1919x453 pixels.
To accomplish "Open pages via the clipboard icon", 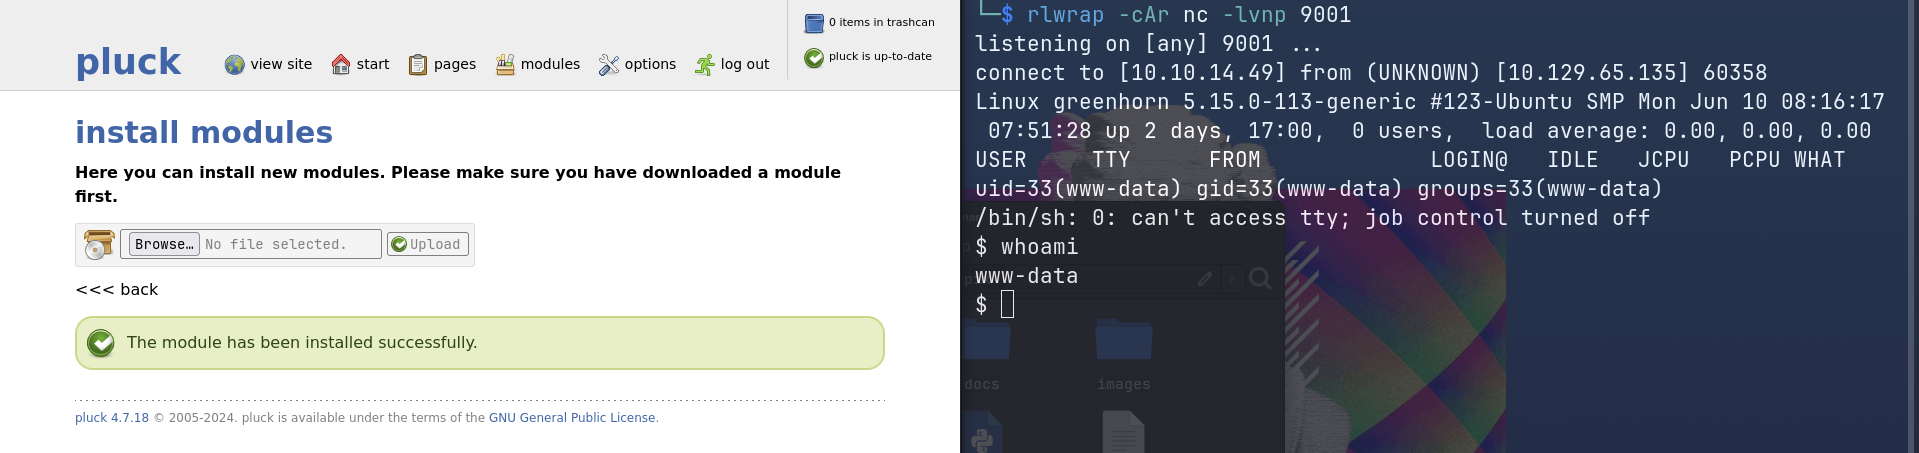I will (418, 65).
